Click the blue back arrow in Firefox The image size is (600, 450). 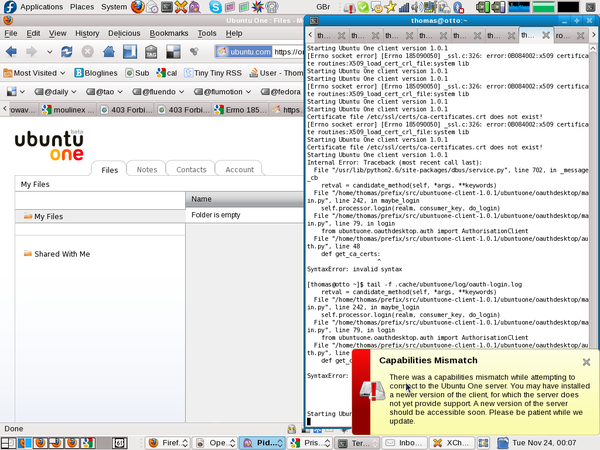tap(11, 51)
